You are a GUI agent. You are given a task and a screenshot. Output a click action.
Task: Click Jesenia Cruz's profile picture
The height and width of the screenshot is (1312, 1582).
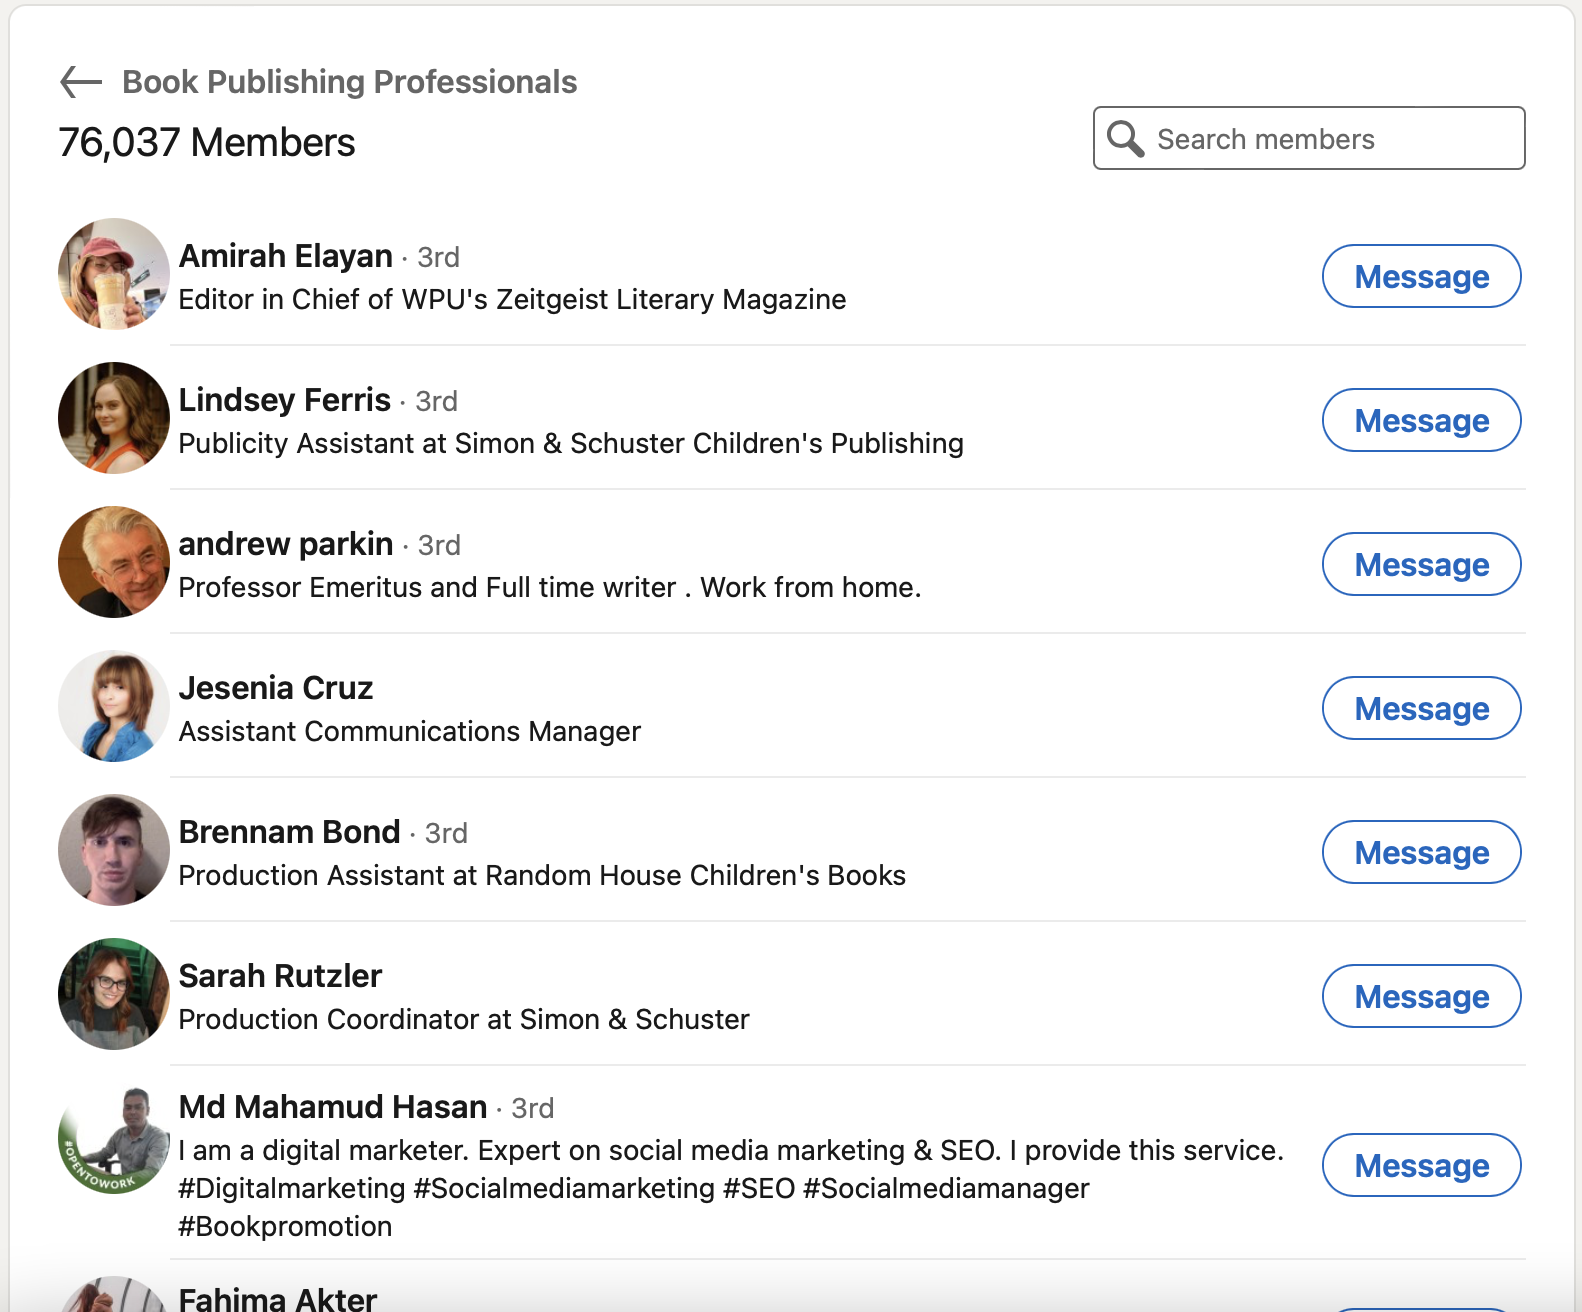pos(114,706)
